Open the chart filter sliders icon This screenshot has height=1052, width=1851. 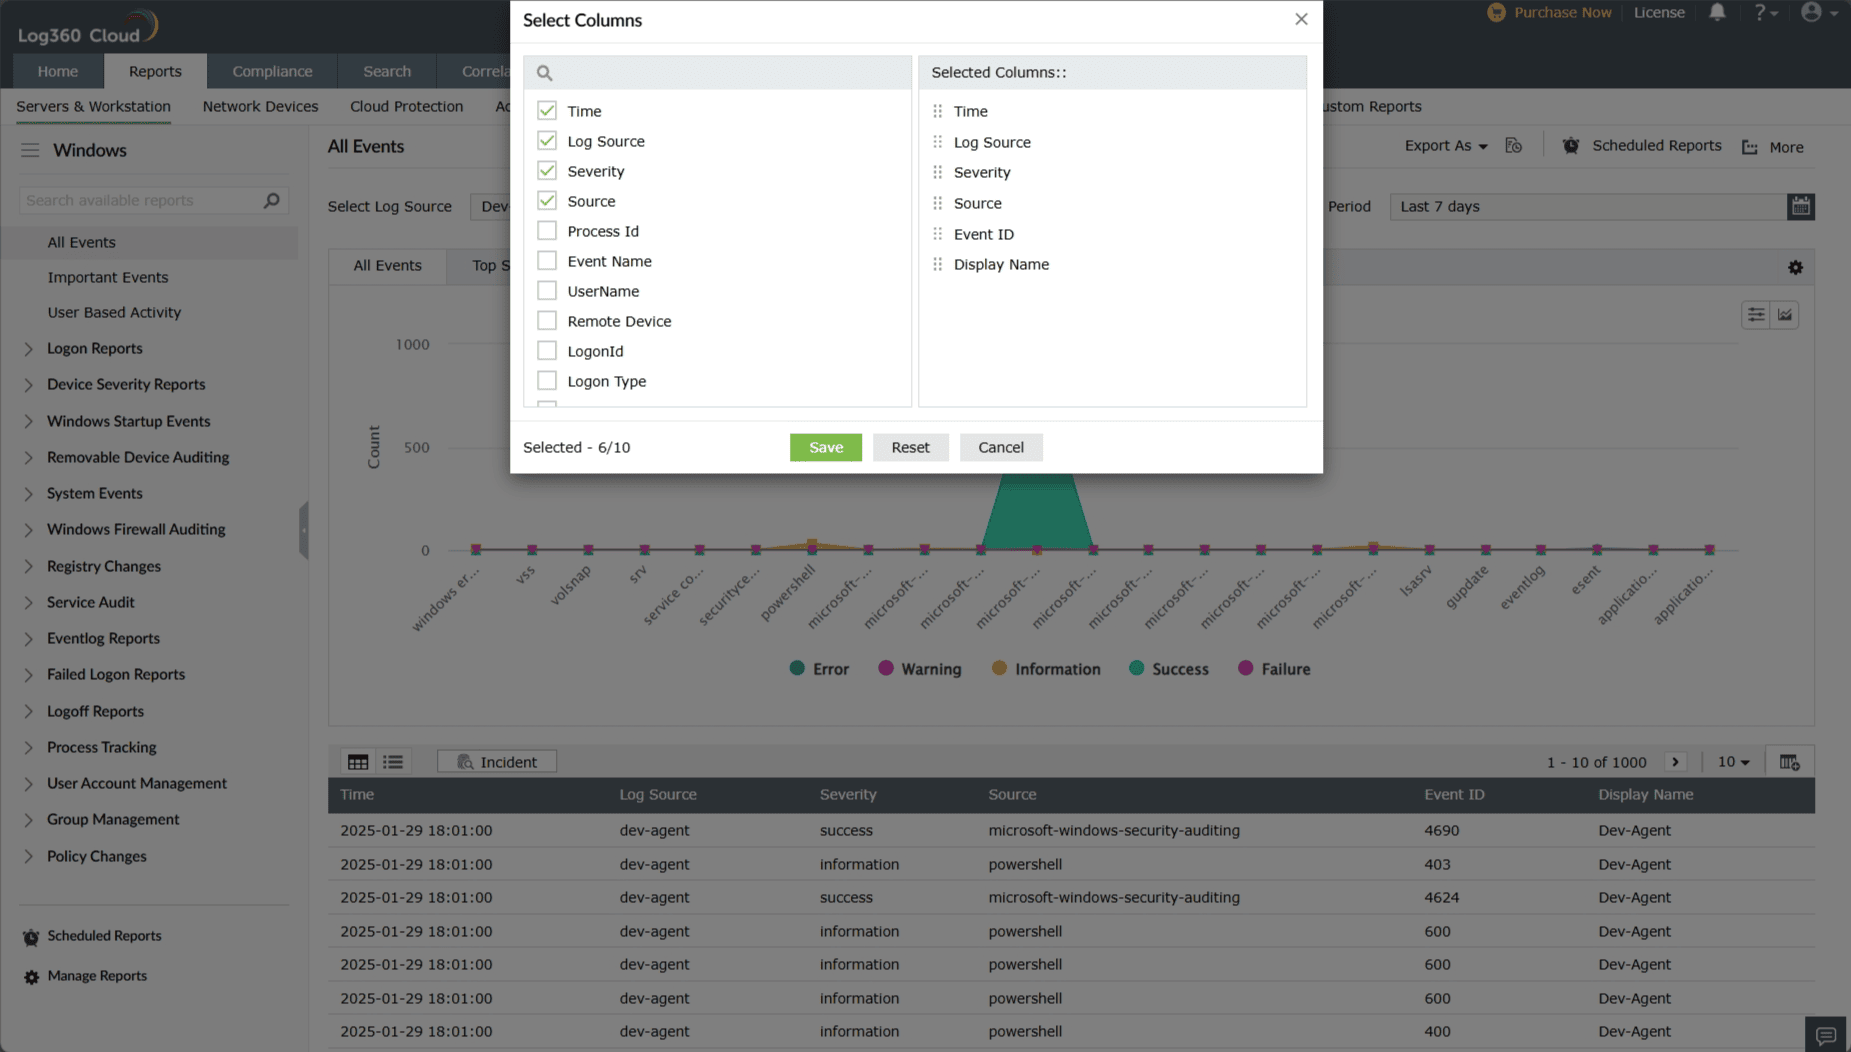(1756, 314)
